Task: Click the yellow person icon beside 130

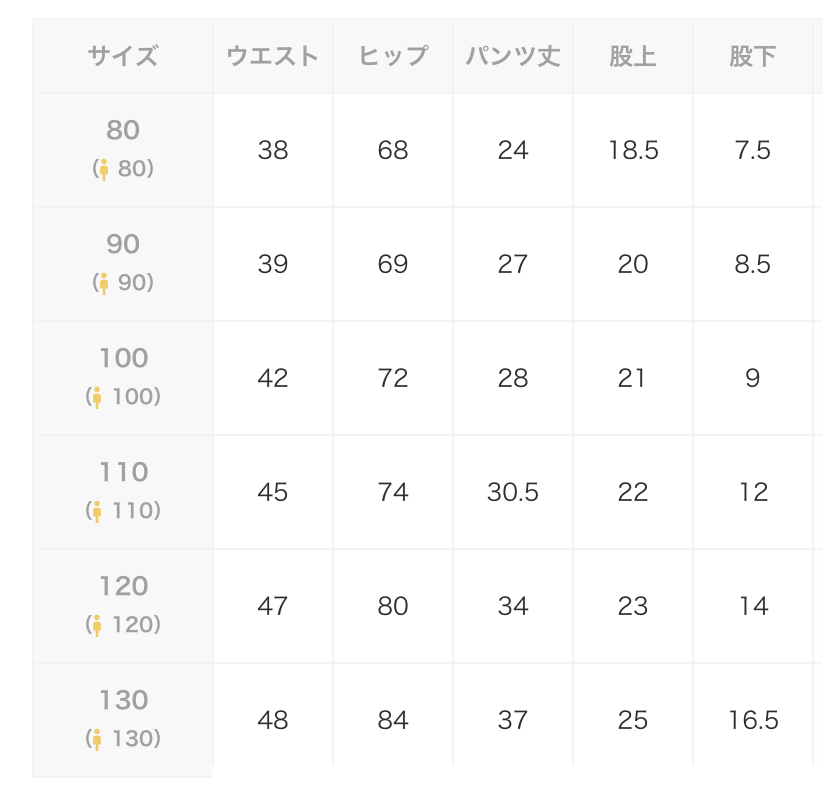Action: 97,739
